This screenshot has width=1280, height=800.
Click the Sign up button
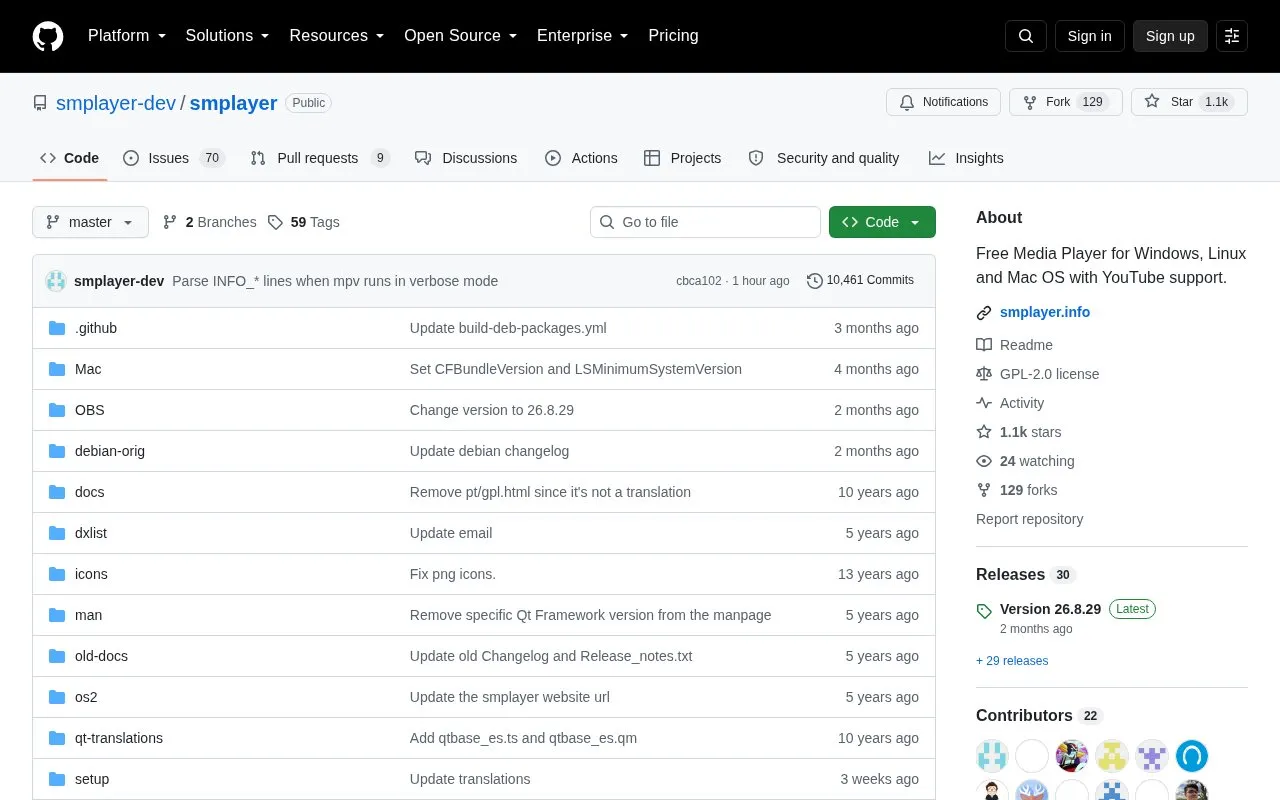1170,36
